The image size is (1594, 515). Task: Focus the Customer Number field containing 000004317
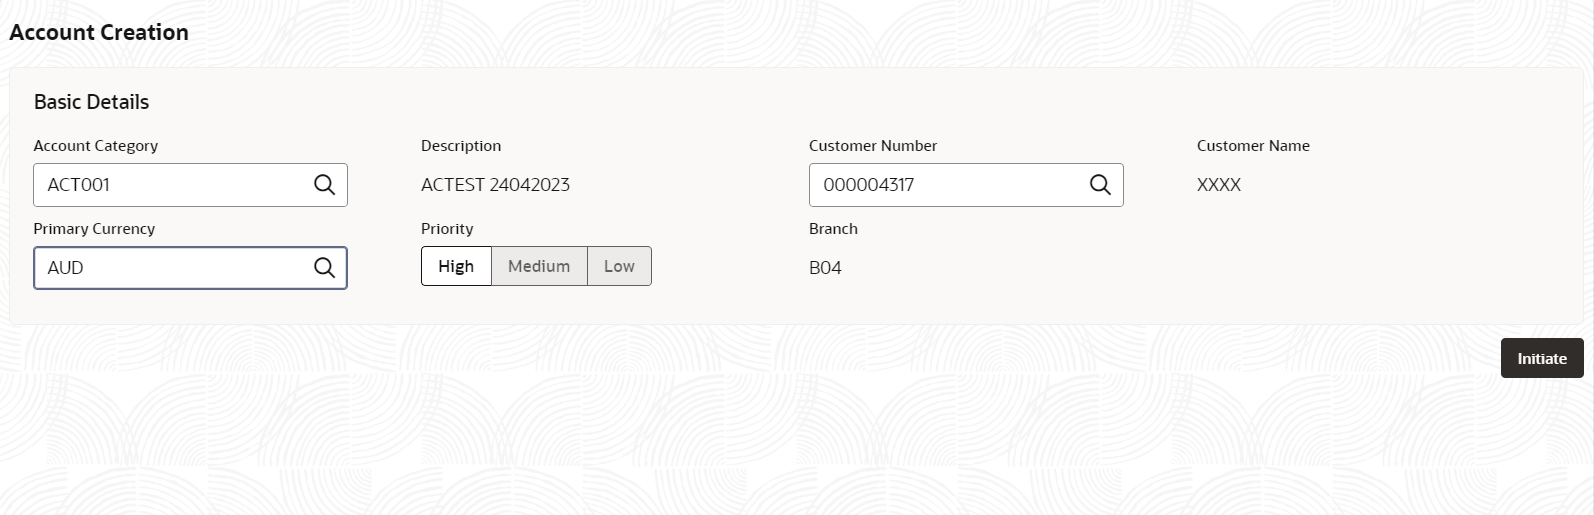click(x=966, y=185)
